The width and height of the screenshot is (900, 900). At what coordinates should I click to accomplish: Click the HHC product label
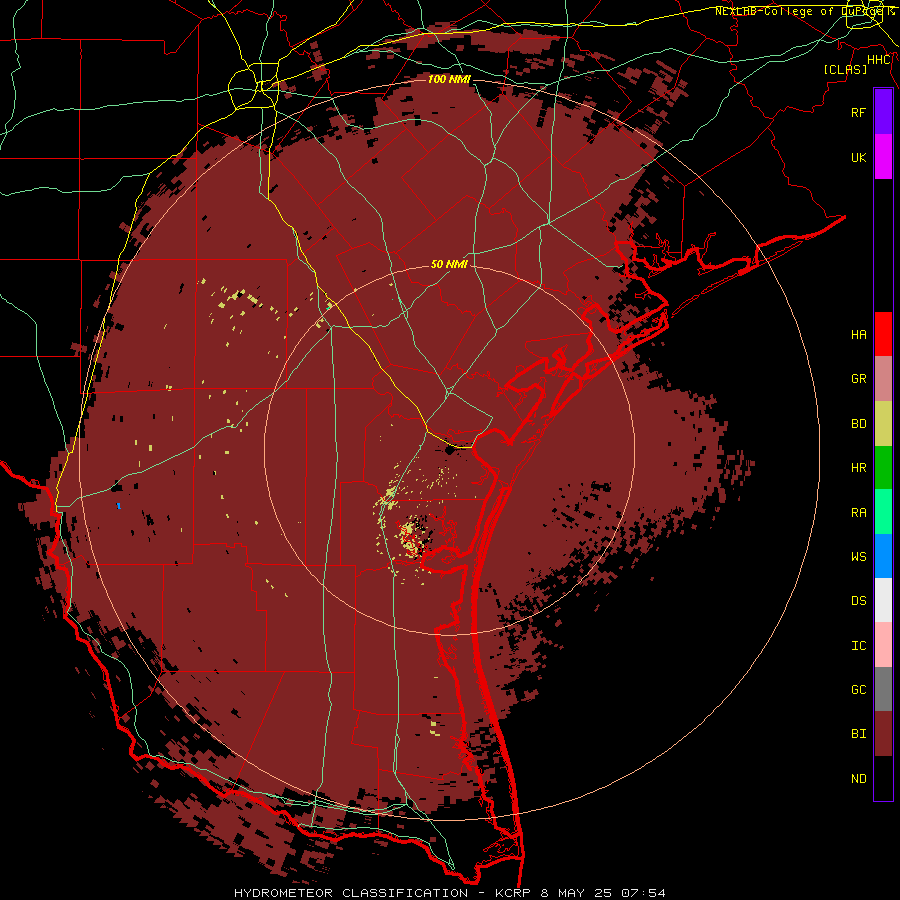coord(879,60)
